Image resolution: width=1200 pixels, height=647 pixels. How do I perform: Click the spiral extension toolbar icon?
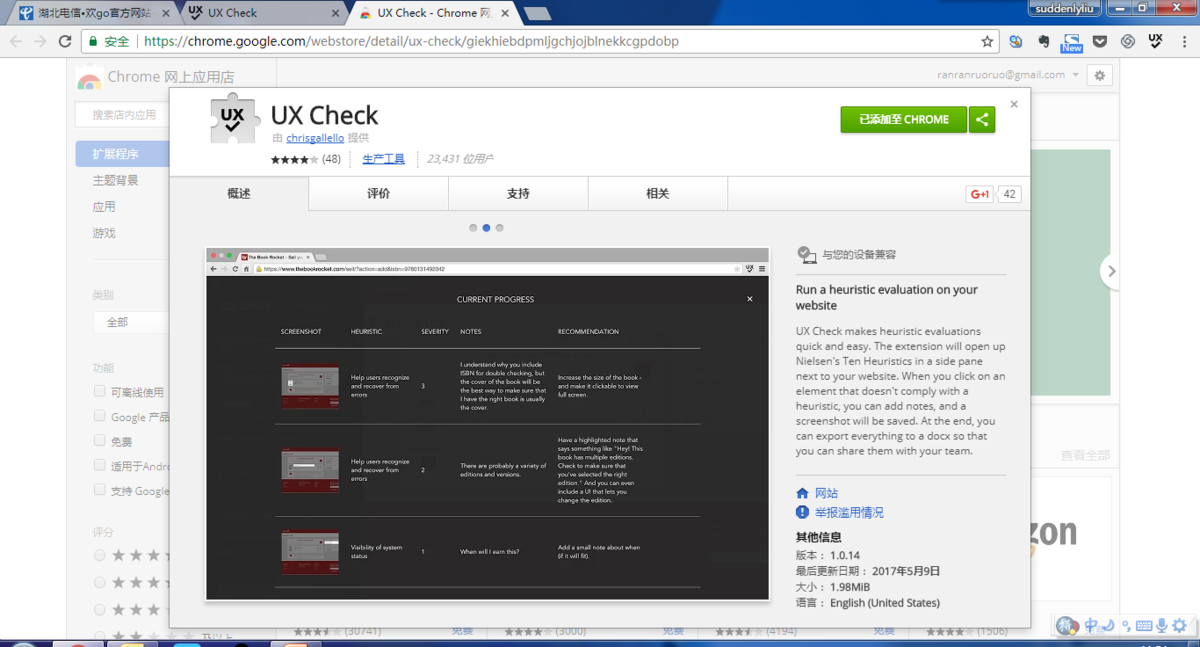(1127, 41)
